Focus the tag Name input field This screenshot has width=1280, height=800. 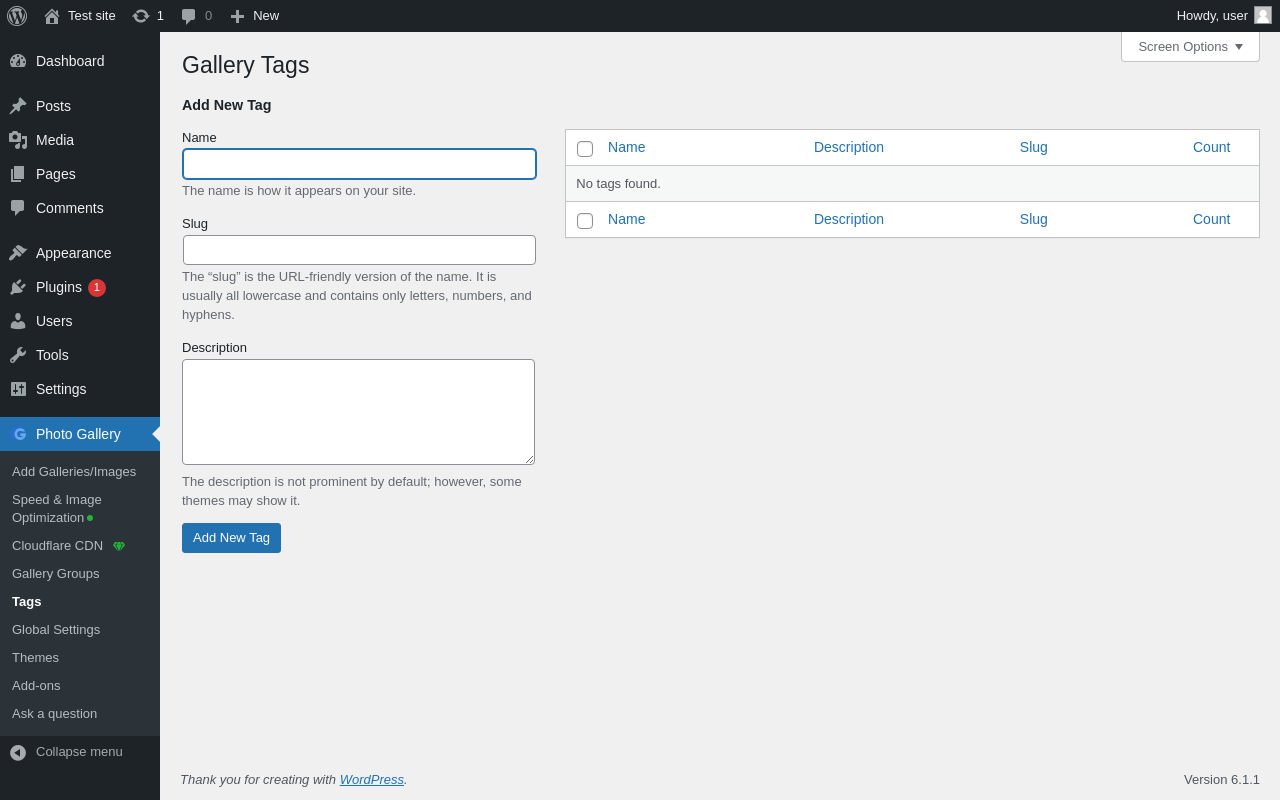pyautogui.click(x=359, y=164)
